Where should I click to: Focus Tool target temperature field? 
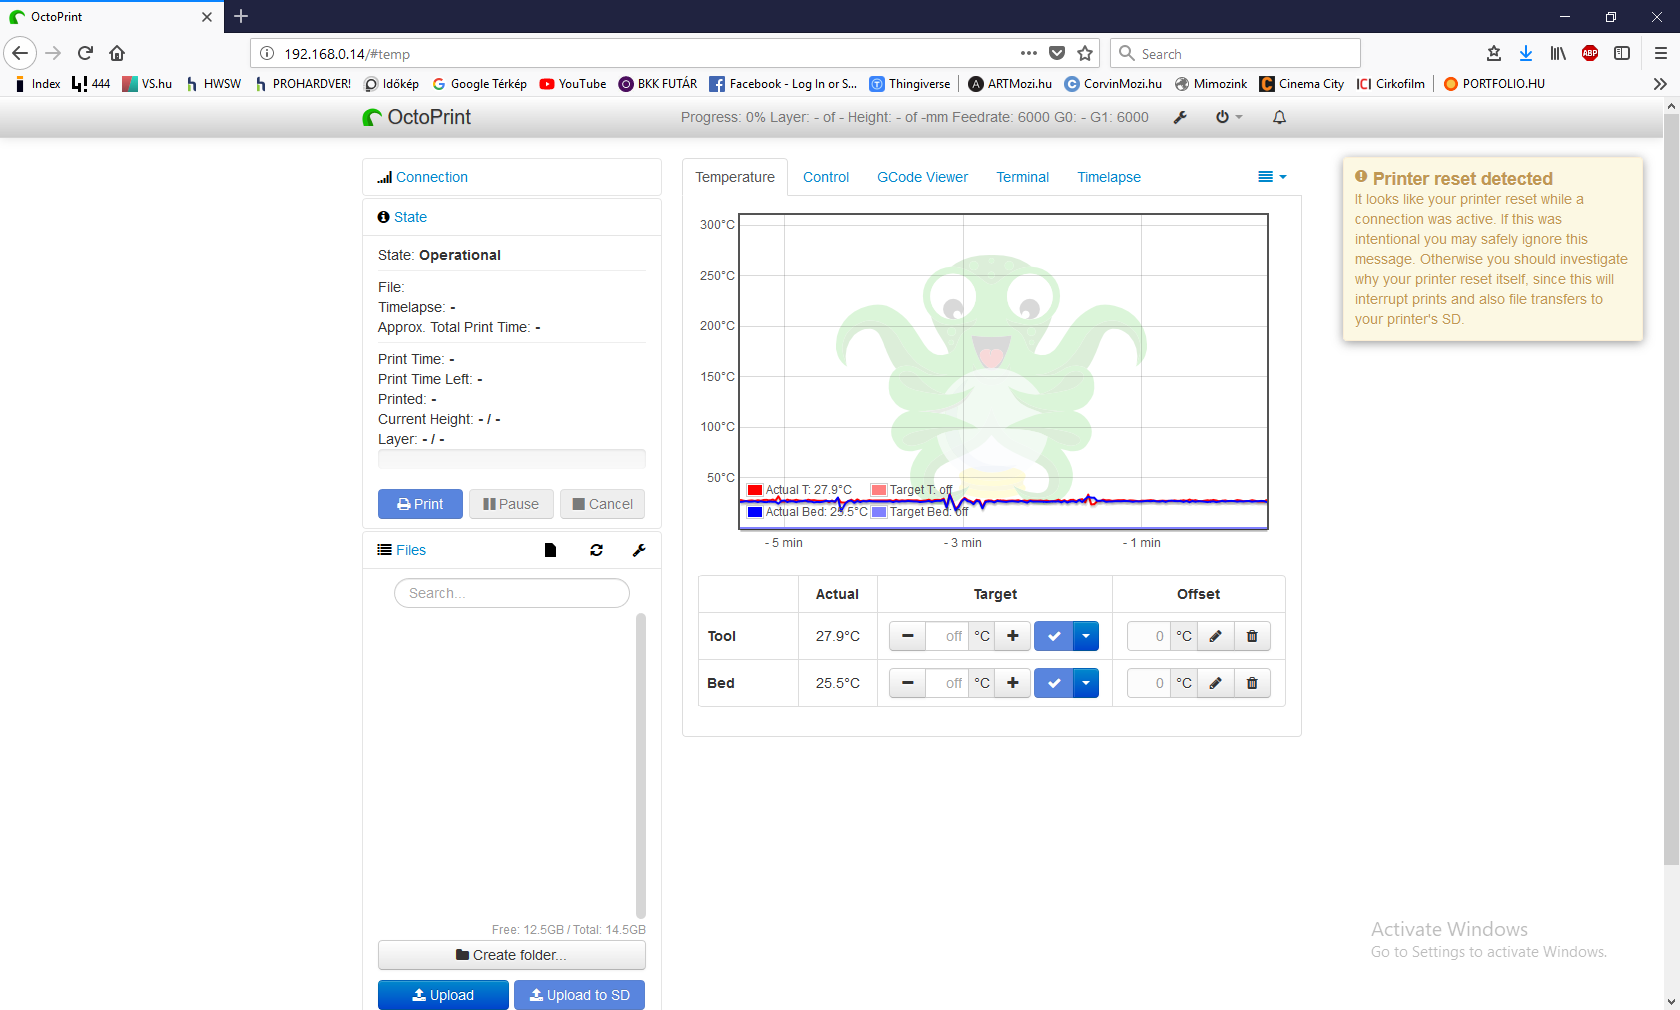[947, 636]
